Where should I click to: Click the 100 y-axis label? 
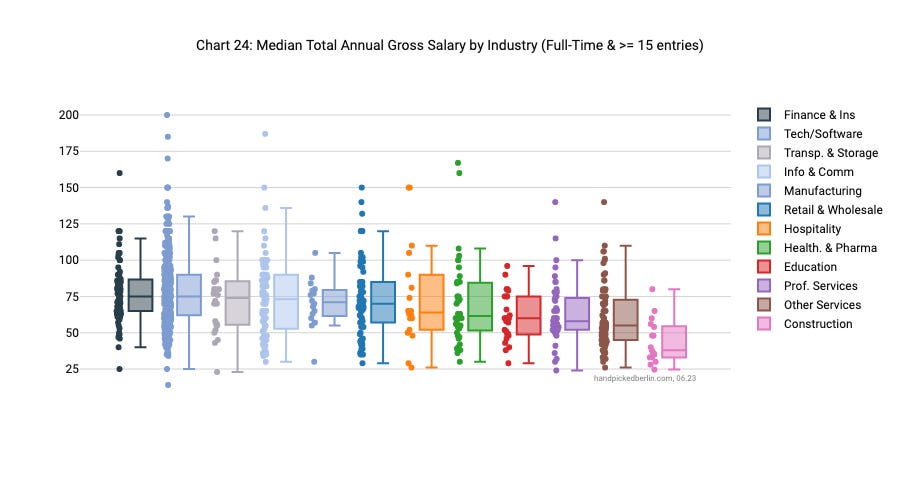[x=69, y=260]
